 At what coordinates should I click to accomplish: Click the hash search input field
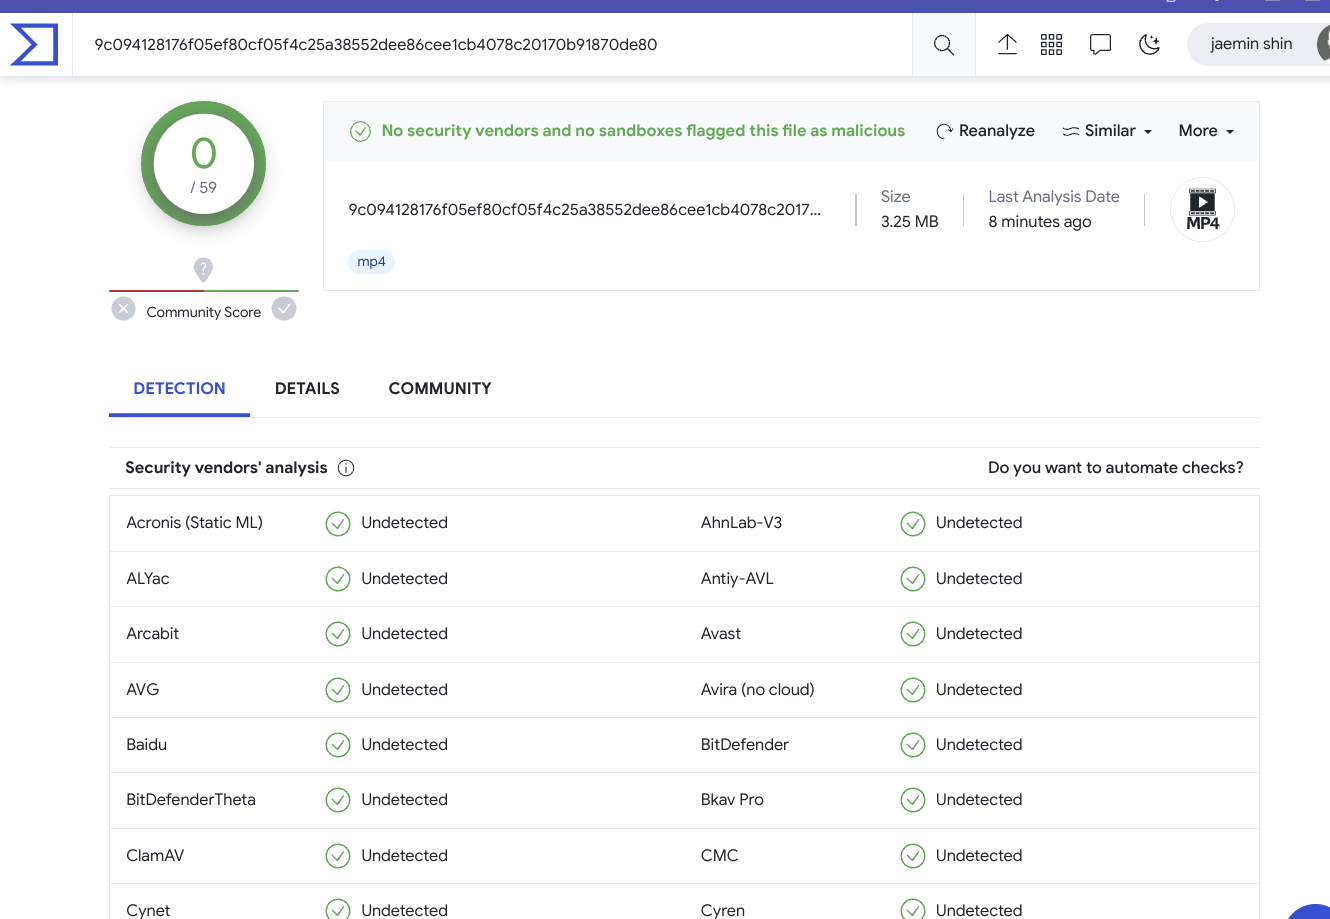(x=492, y=44)
